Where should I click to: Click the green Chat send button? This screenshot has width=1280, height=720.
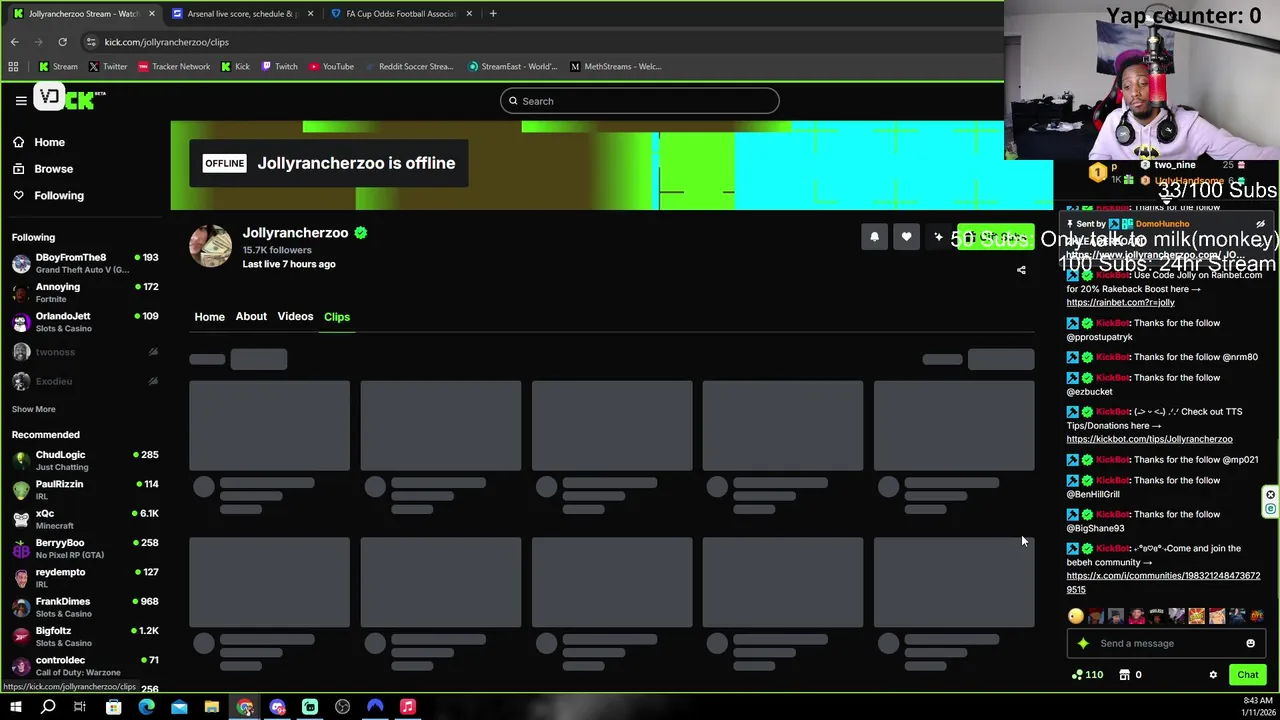[x=1247, y=675]
